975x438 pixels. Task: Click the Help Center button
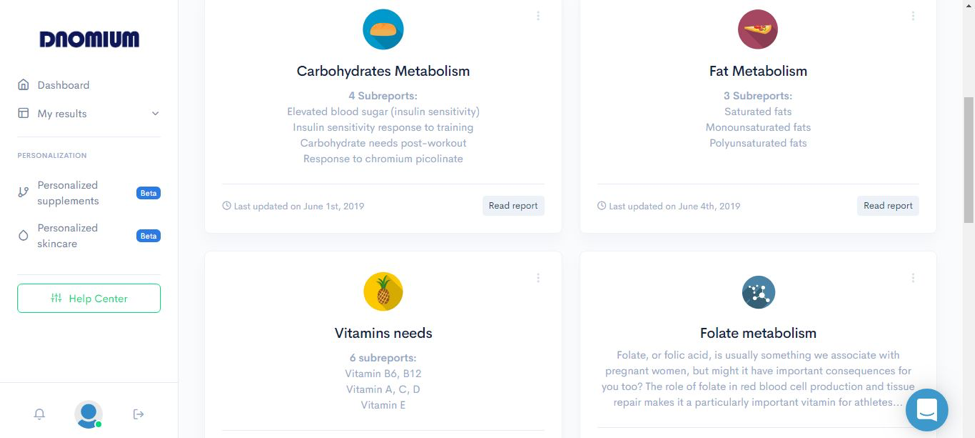89,299
